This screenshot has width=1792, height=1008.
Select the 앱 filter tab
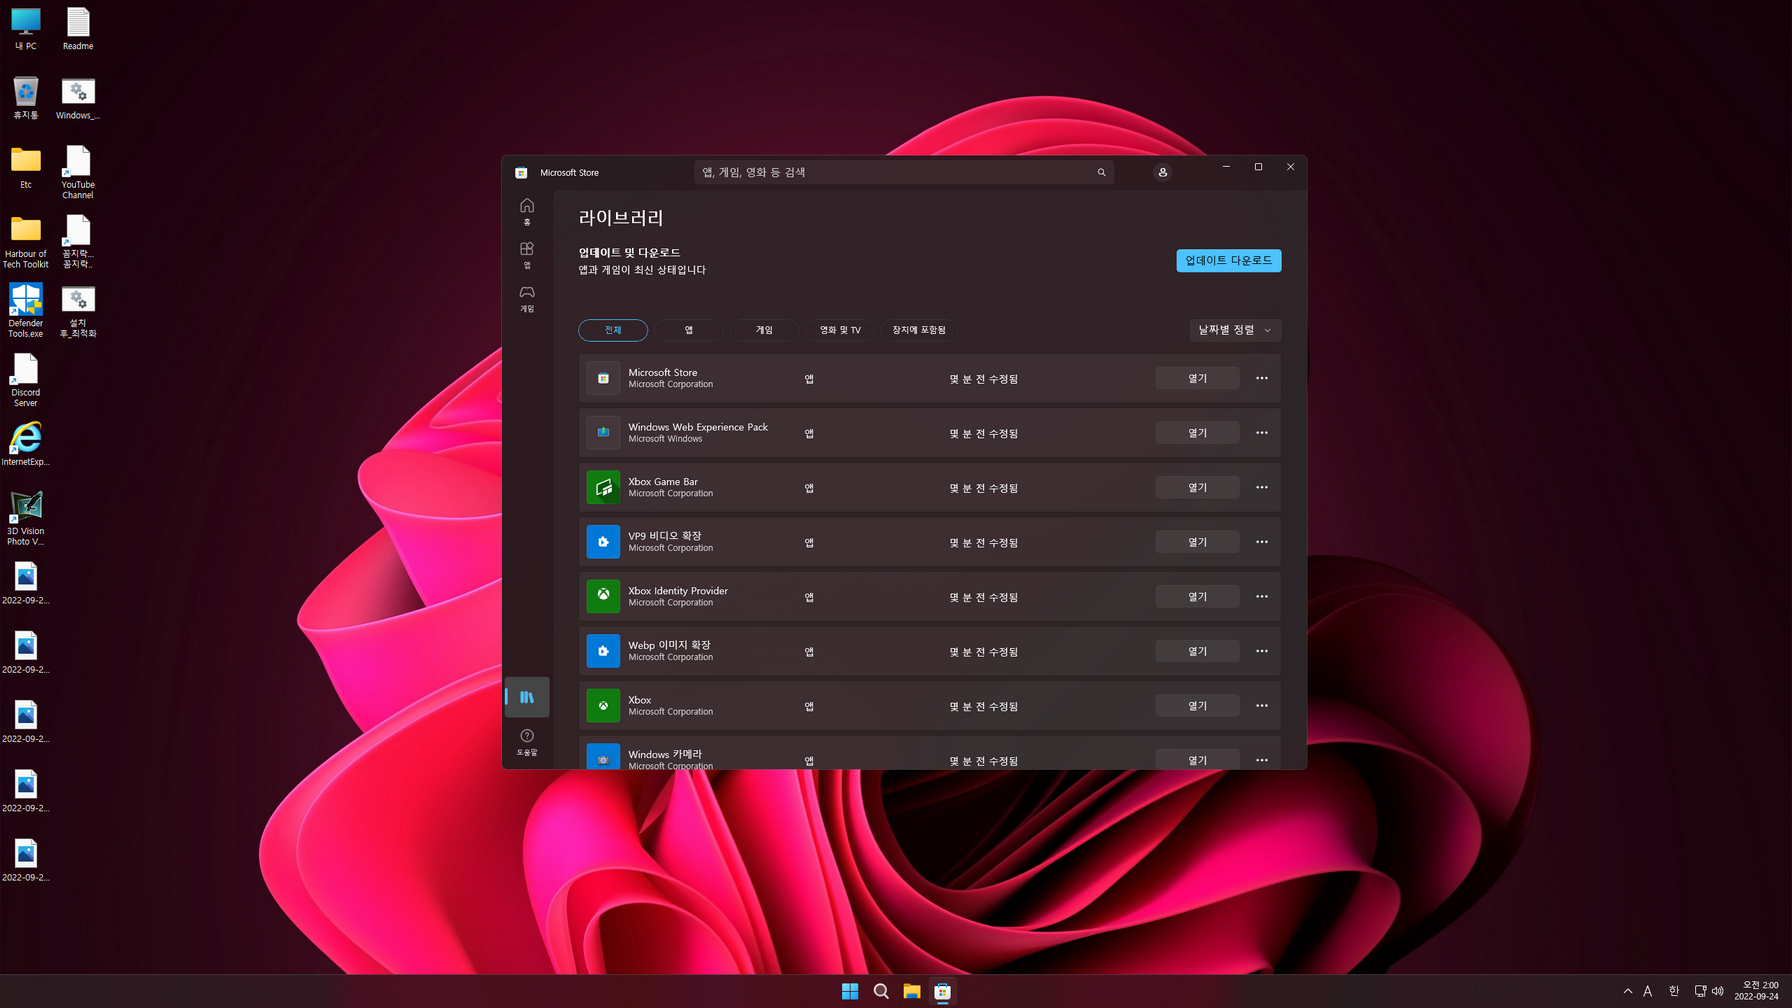(x=689, y=330)
